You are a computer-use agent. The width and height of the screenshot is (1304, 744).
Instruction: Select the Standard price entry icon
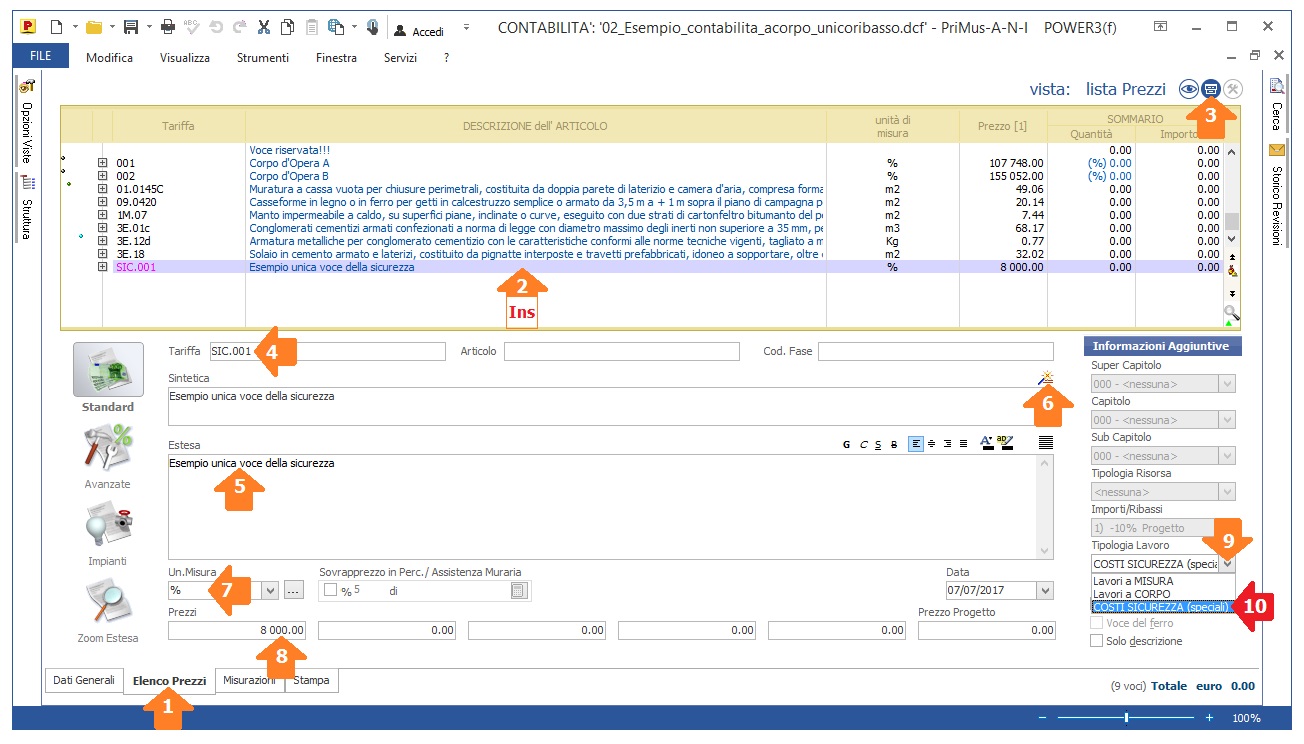click(108, 370)
